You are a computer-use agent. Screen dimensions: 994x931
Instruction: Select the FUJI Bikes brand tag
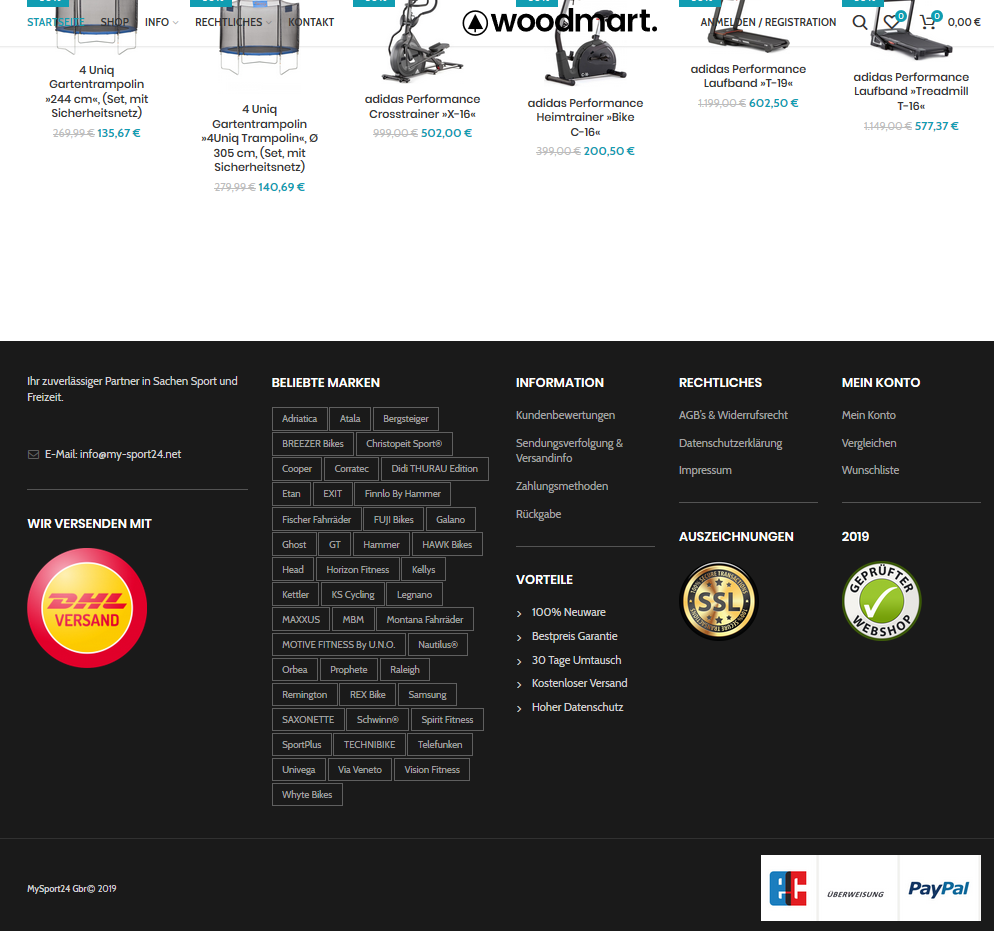coord(394,520)
